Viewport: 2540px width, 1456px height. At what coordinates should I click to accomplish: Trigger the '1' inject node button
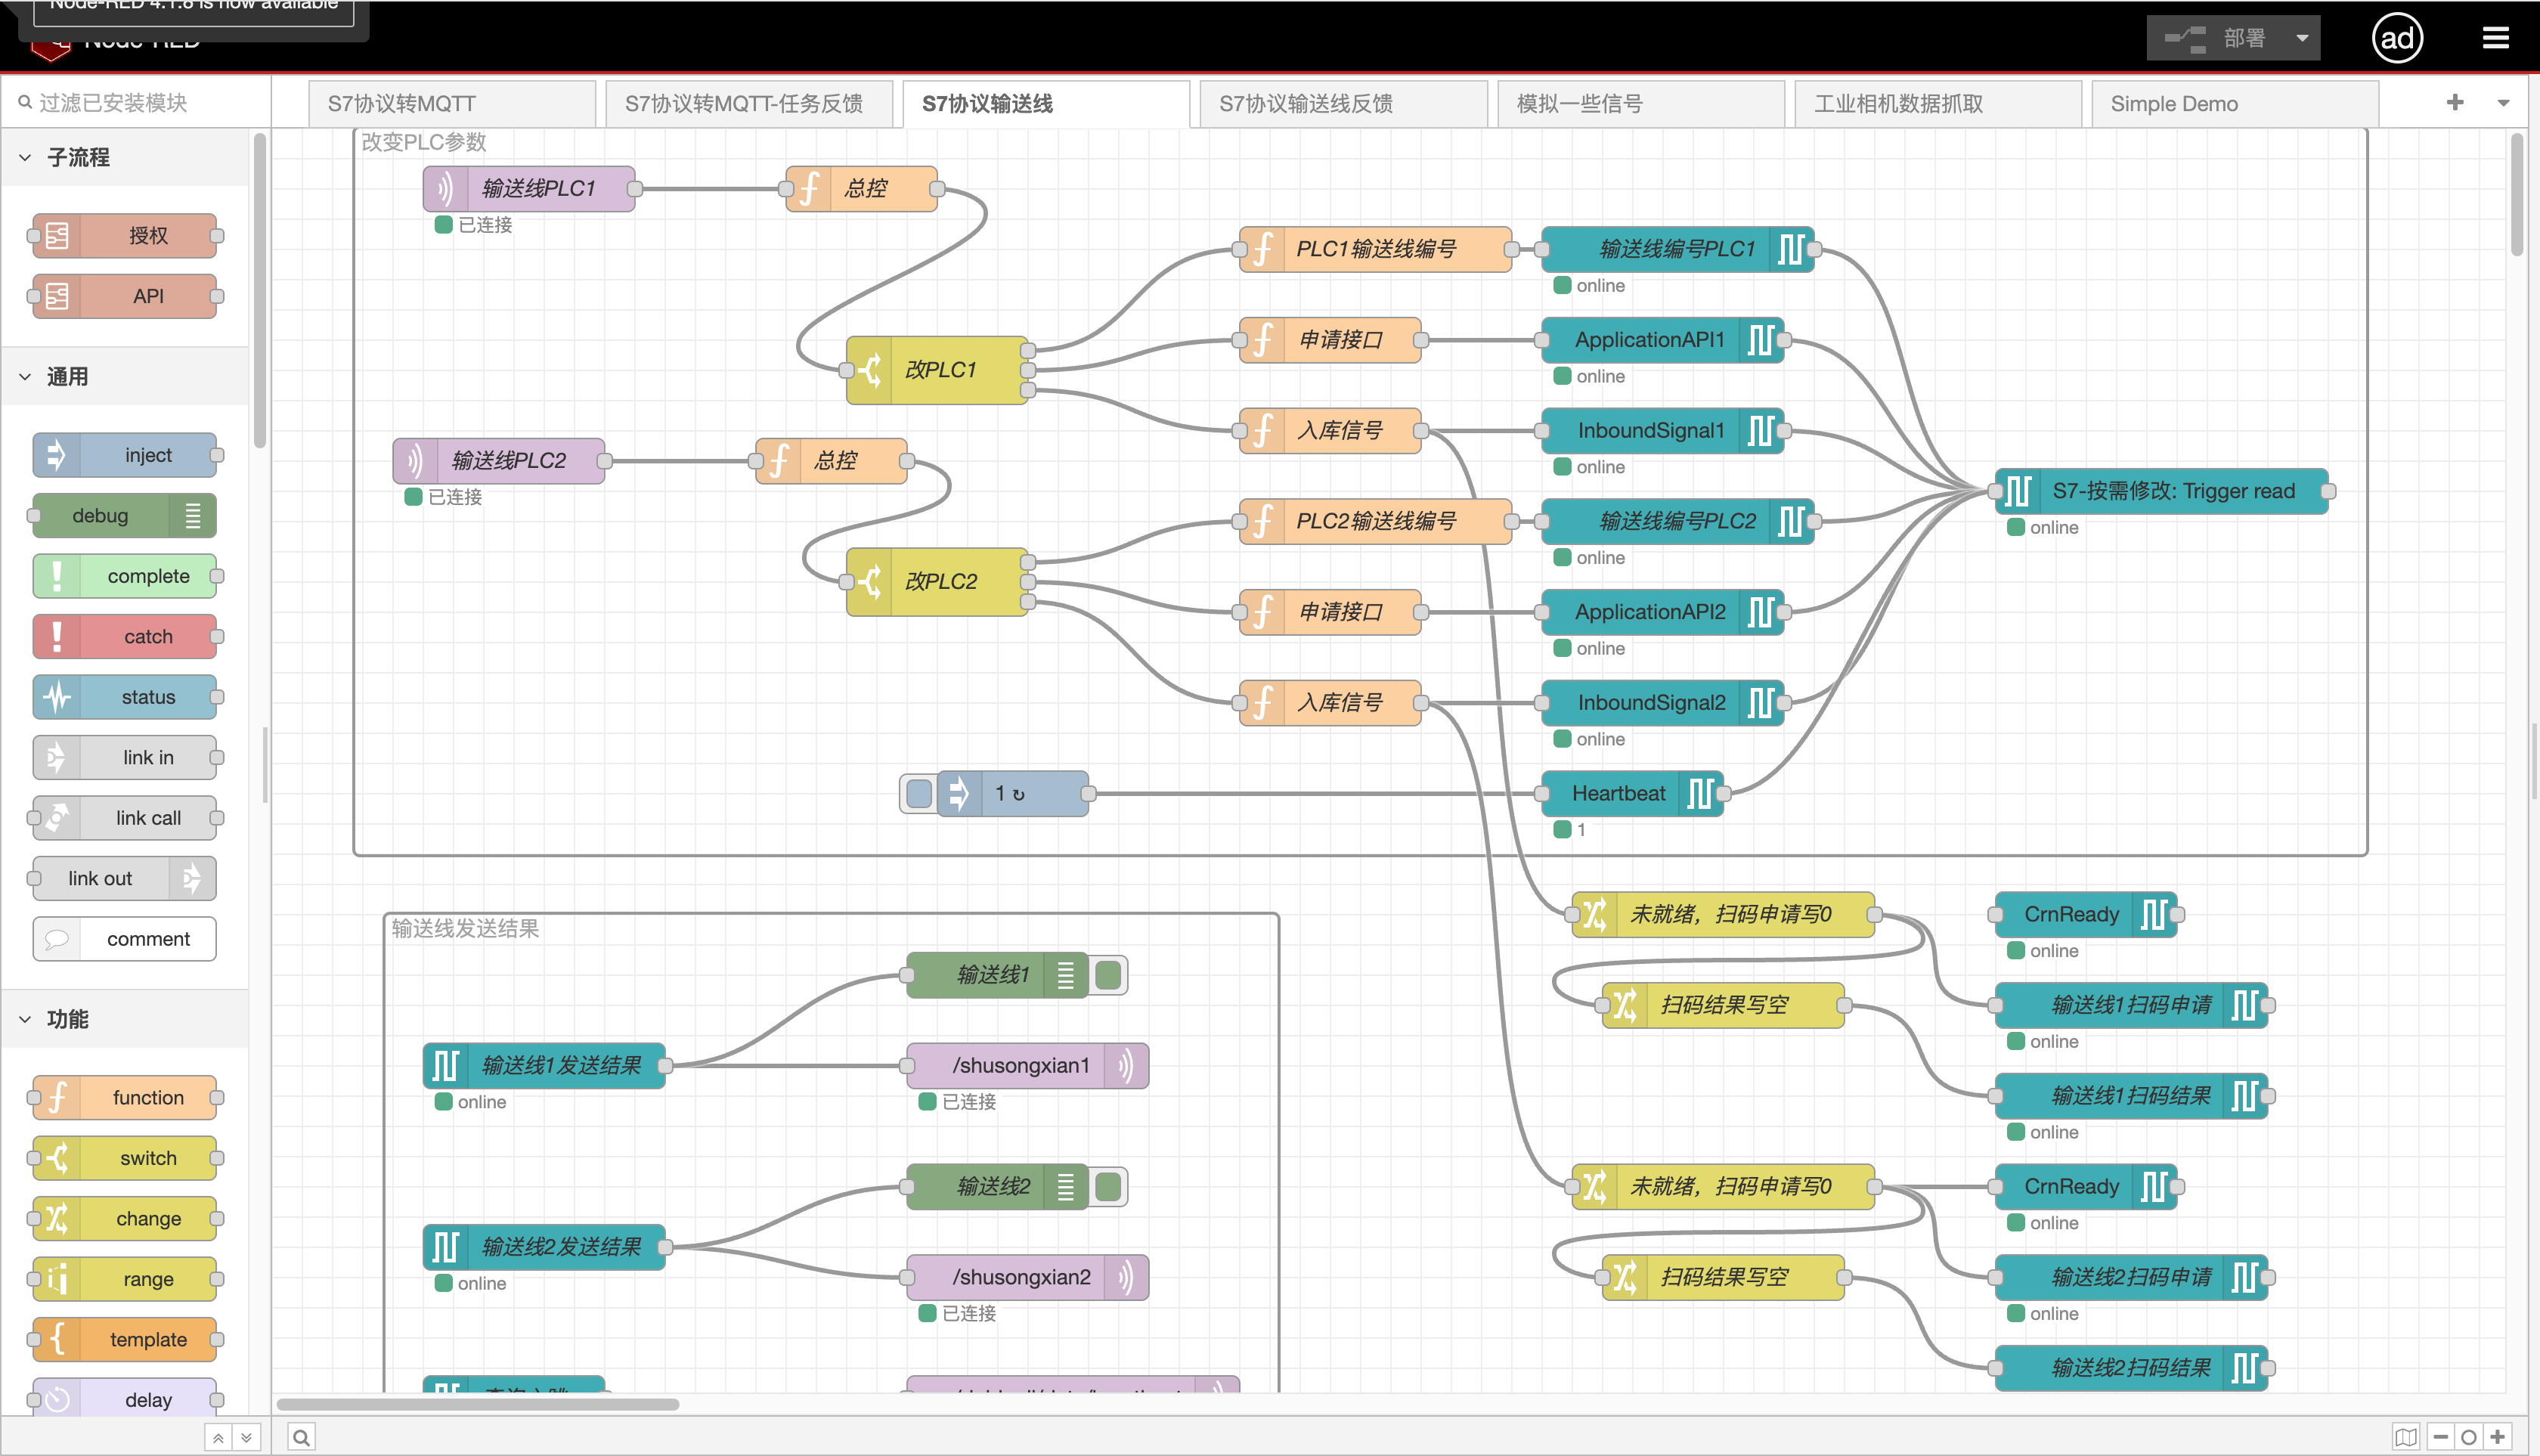point(919,794)
